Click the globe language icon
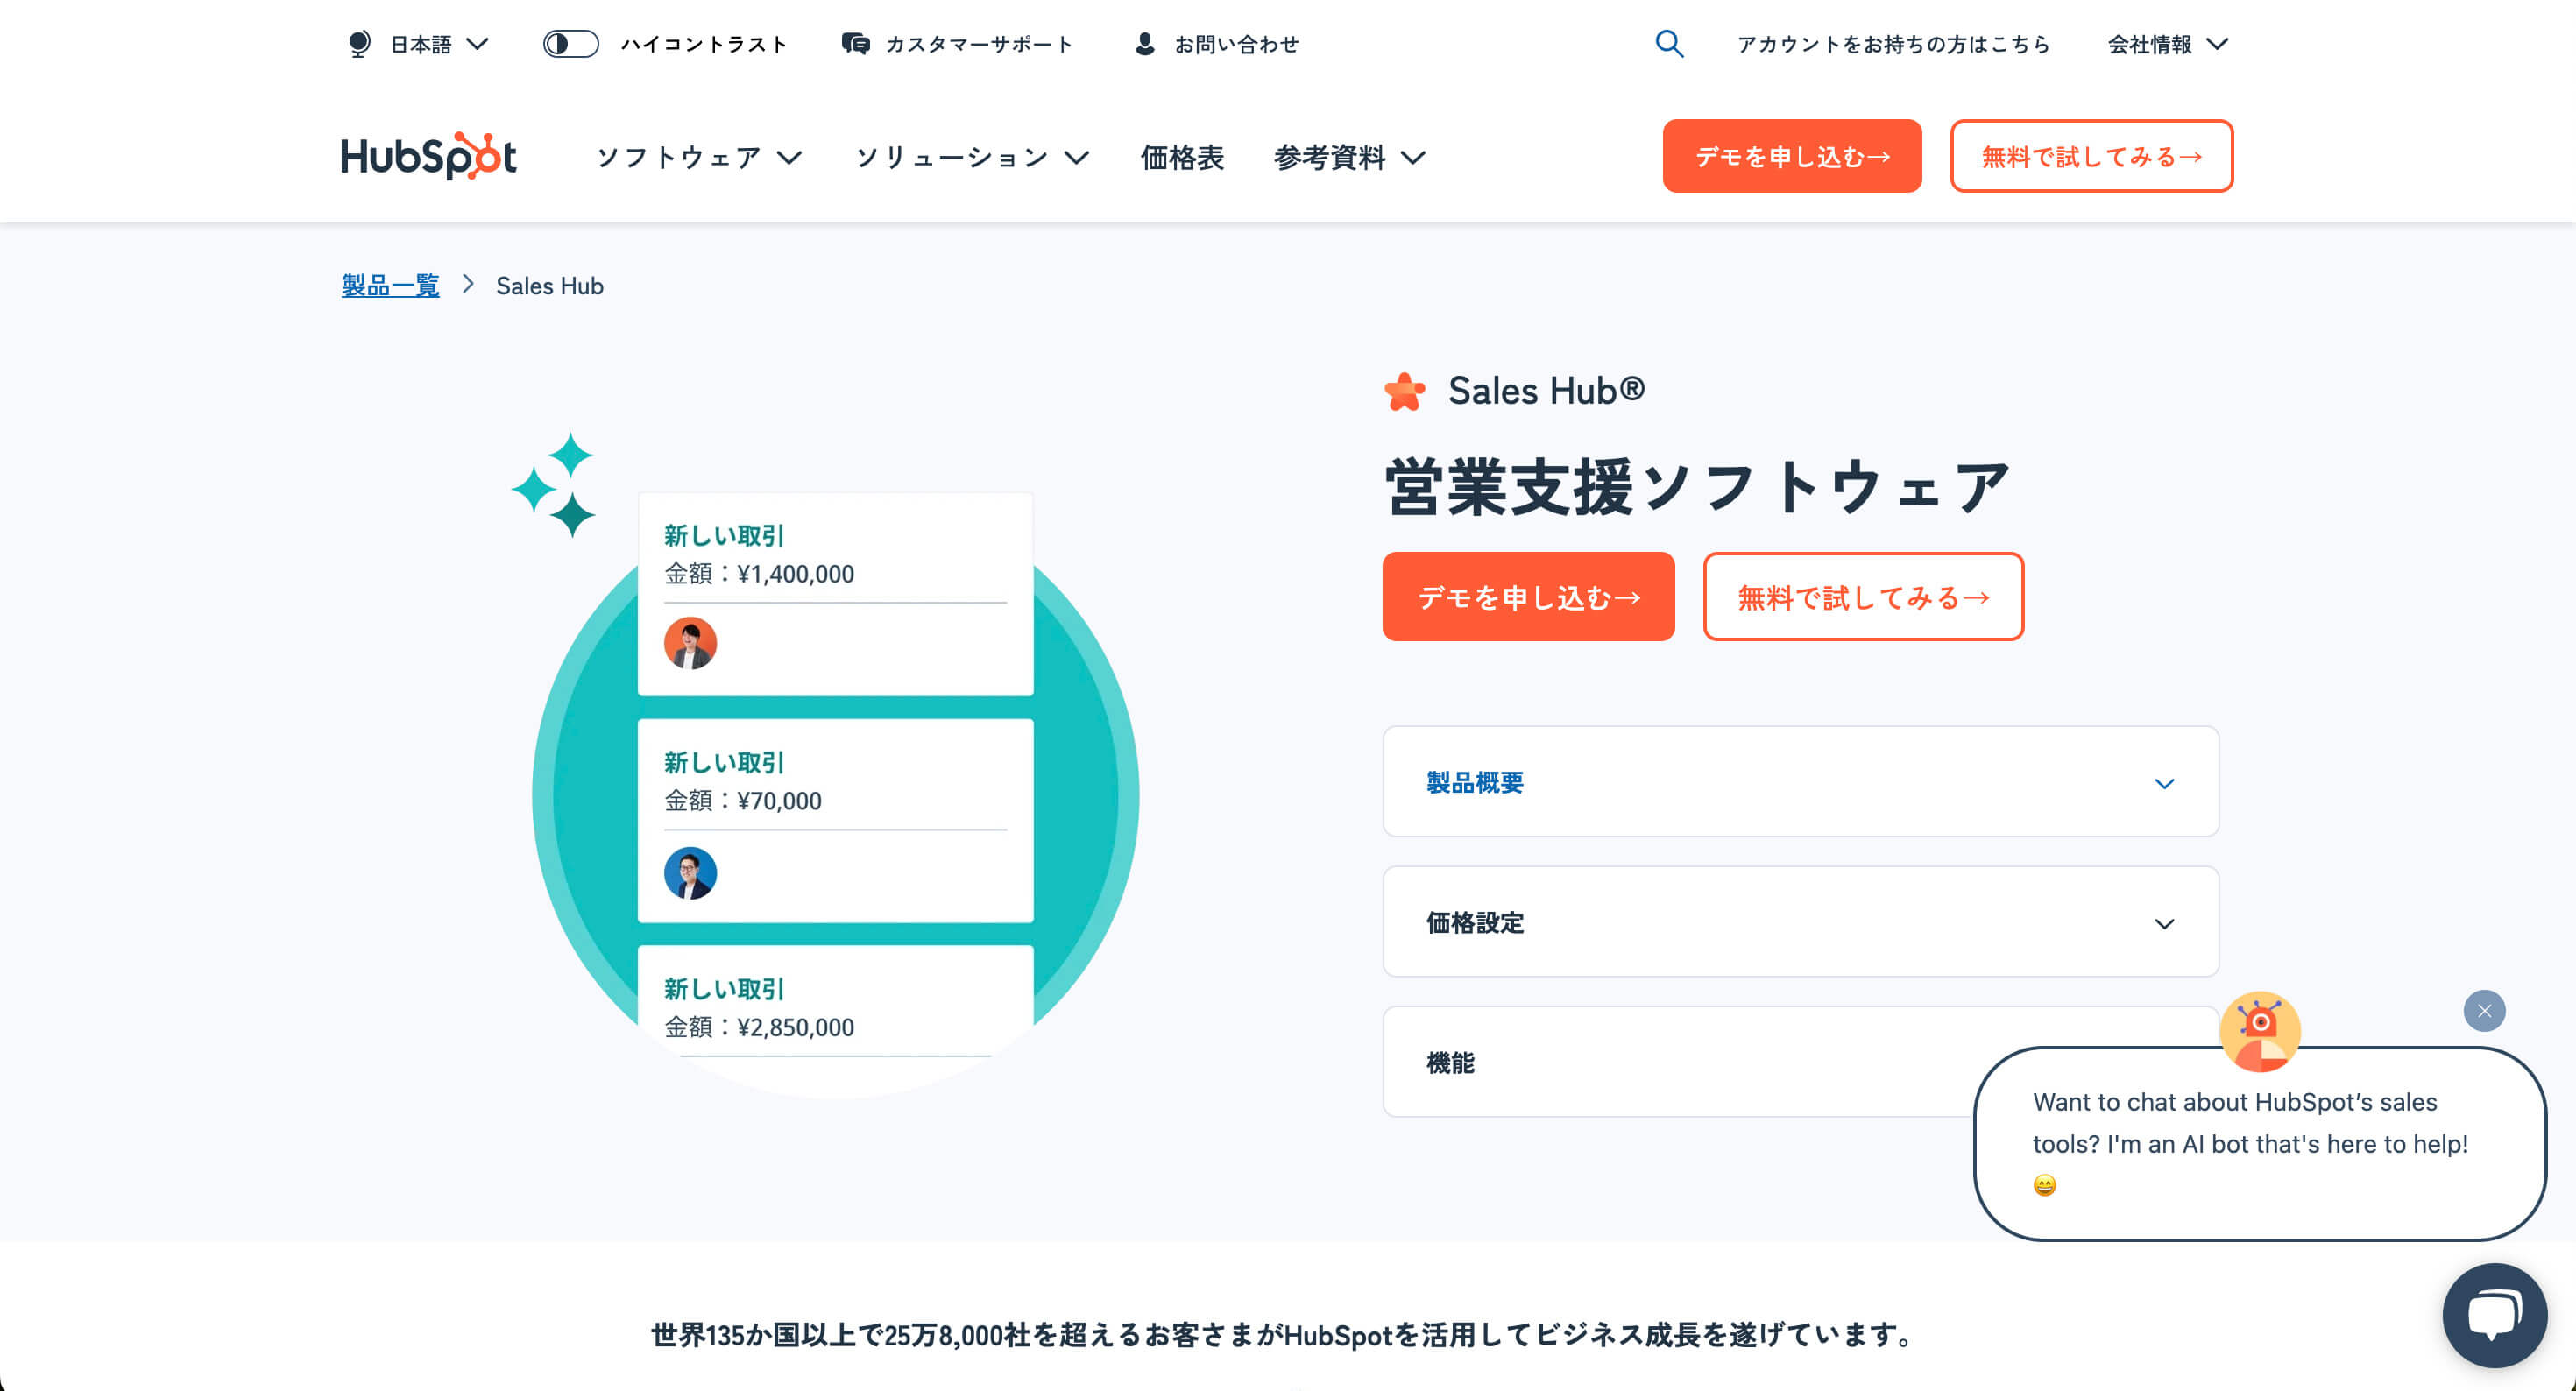The width and height of the screenshot is (2576, 1391). (x=359, y=44)
